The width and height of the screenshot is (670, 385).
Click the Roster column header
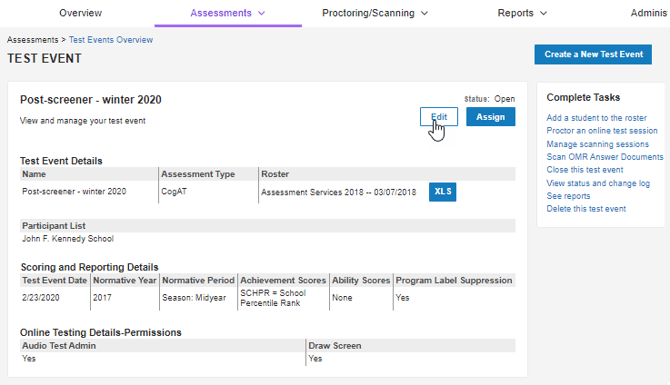point(275,174)
